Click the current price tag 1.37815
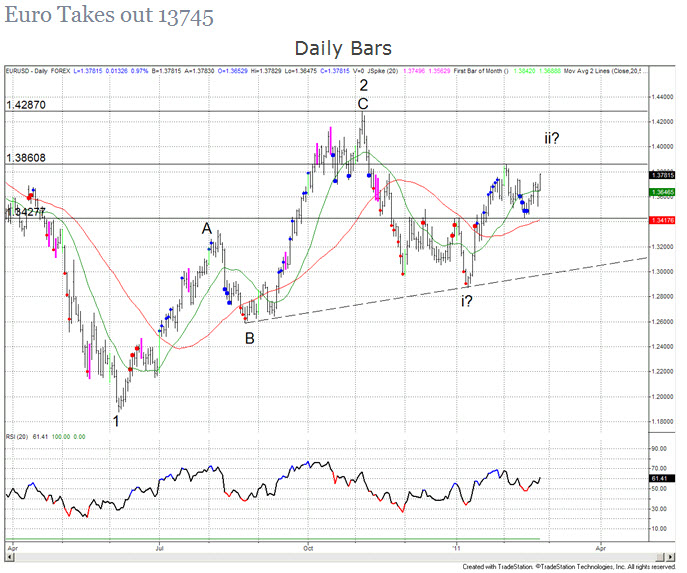This screenshot has height=573, width=687. pos(661,175)
